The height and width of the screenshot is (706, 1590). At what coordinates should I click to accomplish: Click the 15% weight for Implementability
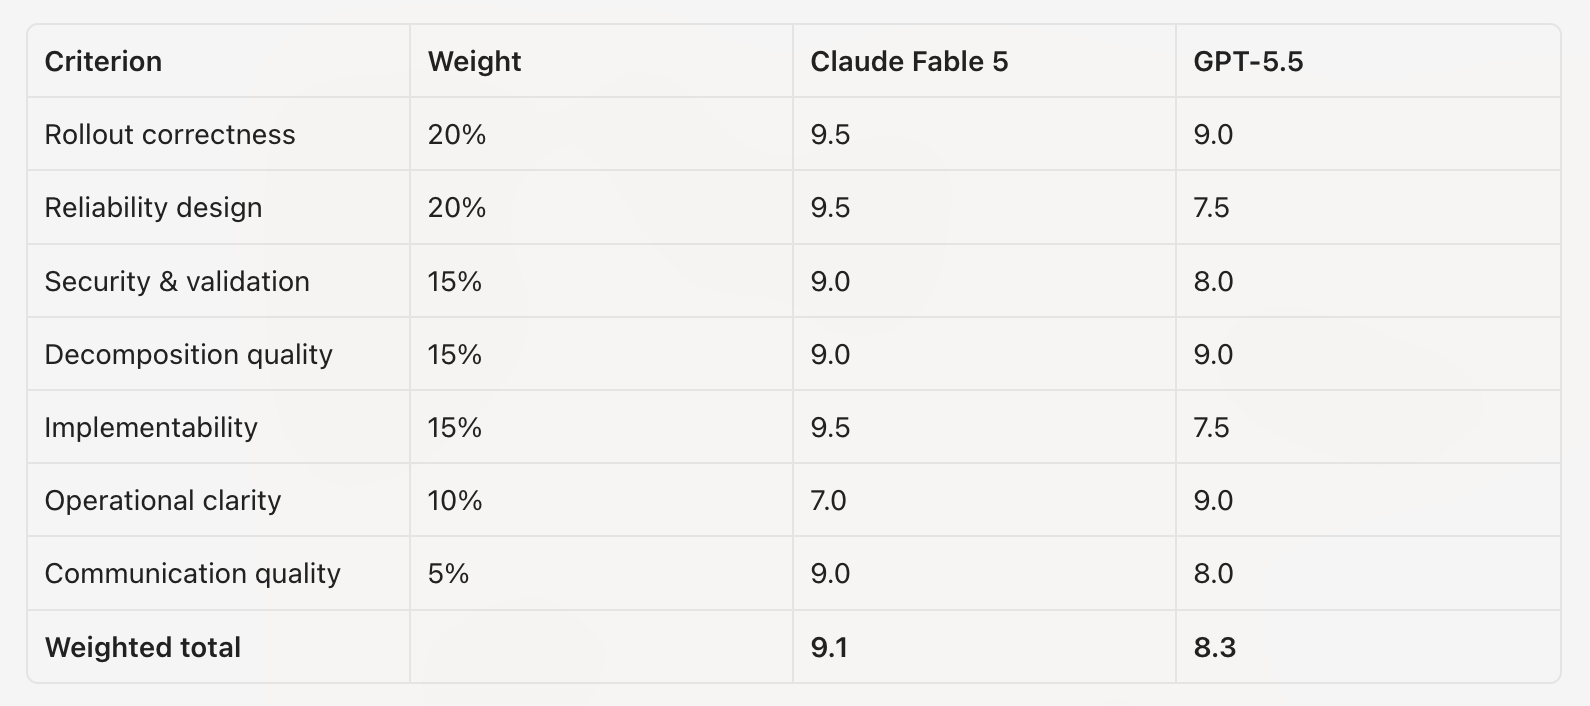pos(455,427)
